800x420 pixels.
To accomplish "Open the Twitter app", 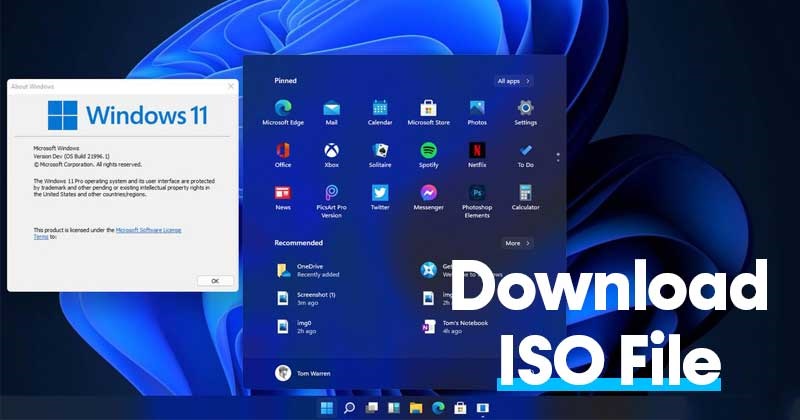I will (x=380, y=197).
